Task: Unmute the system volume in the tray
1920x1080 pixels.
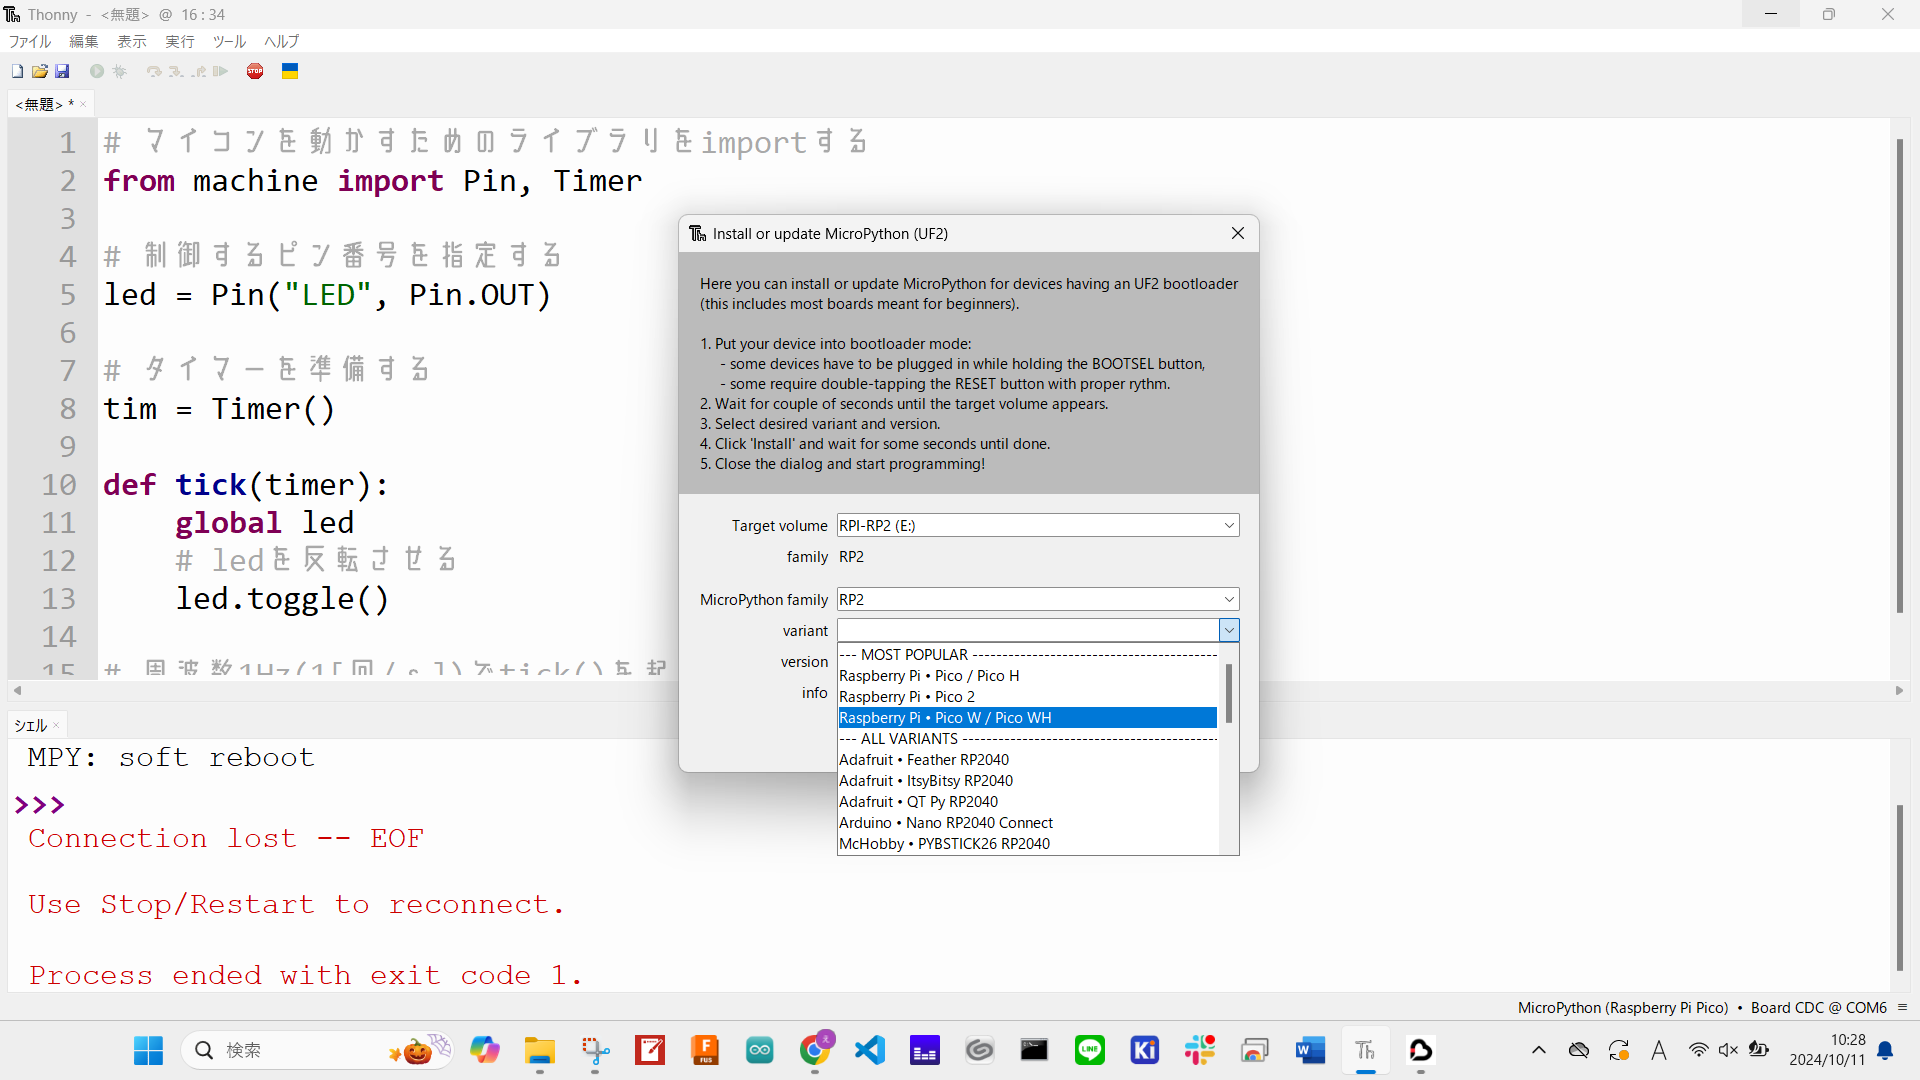Action: point(1729,1050)
